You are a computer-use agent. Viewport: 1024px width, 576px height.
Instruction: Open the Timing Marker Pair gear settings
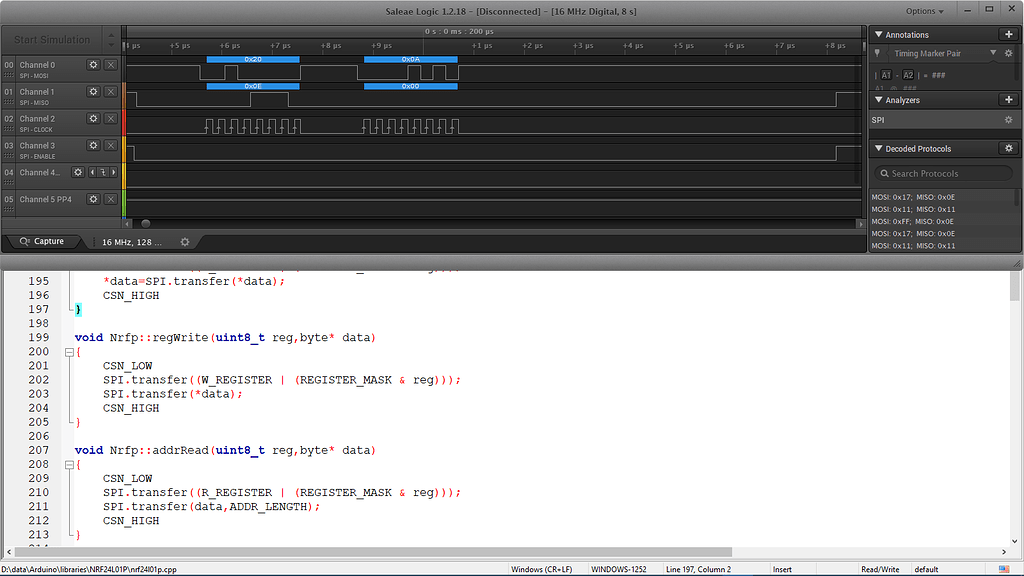tap(1007, 52)
